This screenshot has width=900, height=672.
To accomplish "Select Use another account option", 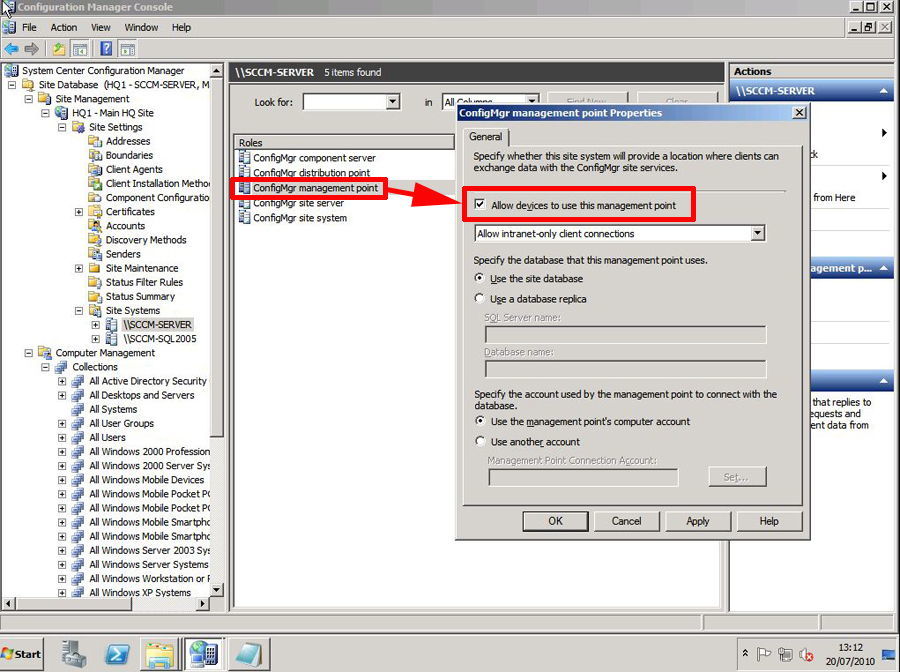I will 480,441.
